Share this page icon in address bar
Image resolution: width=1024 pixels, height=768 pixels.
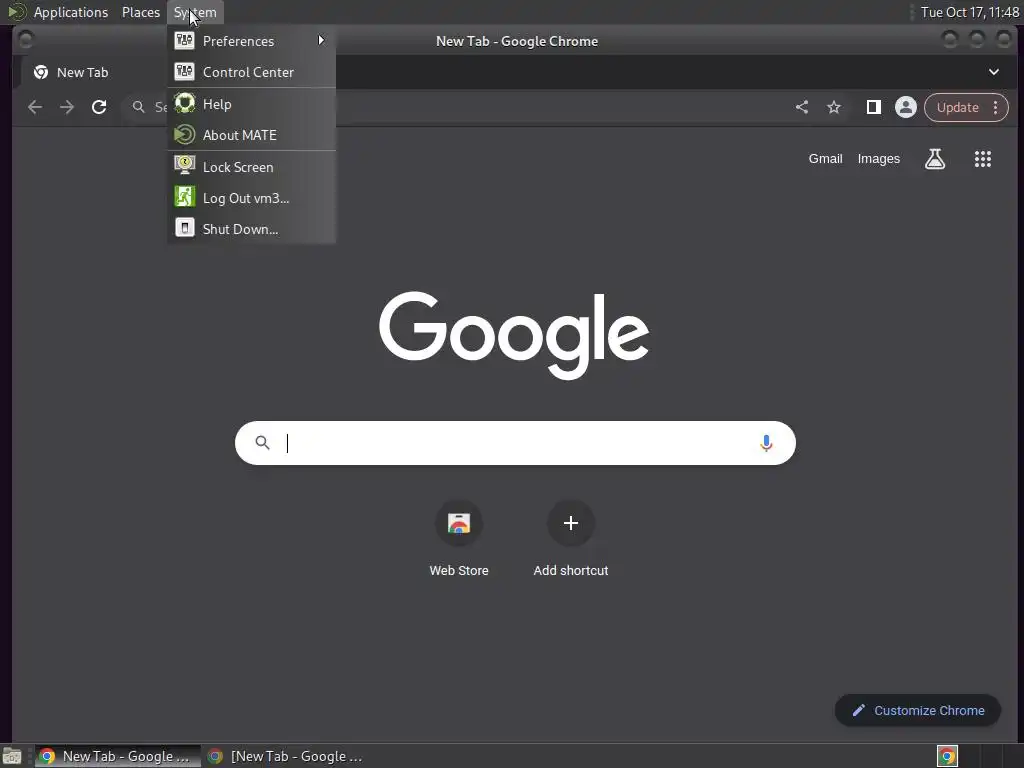(802, 107)
